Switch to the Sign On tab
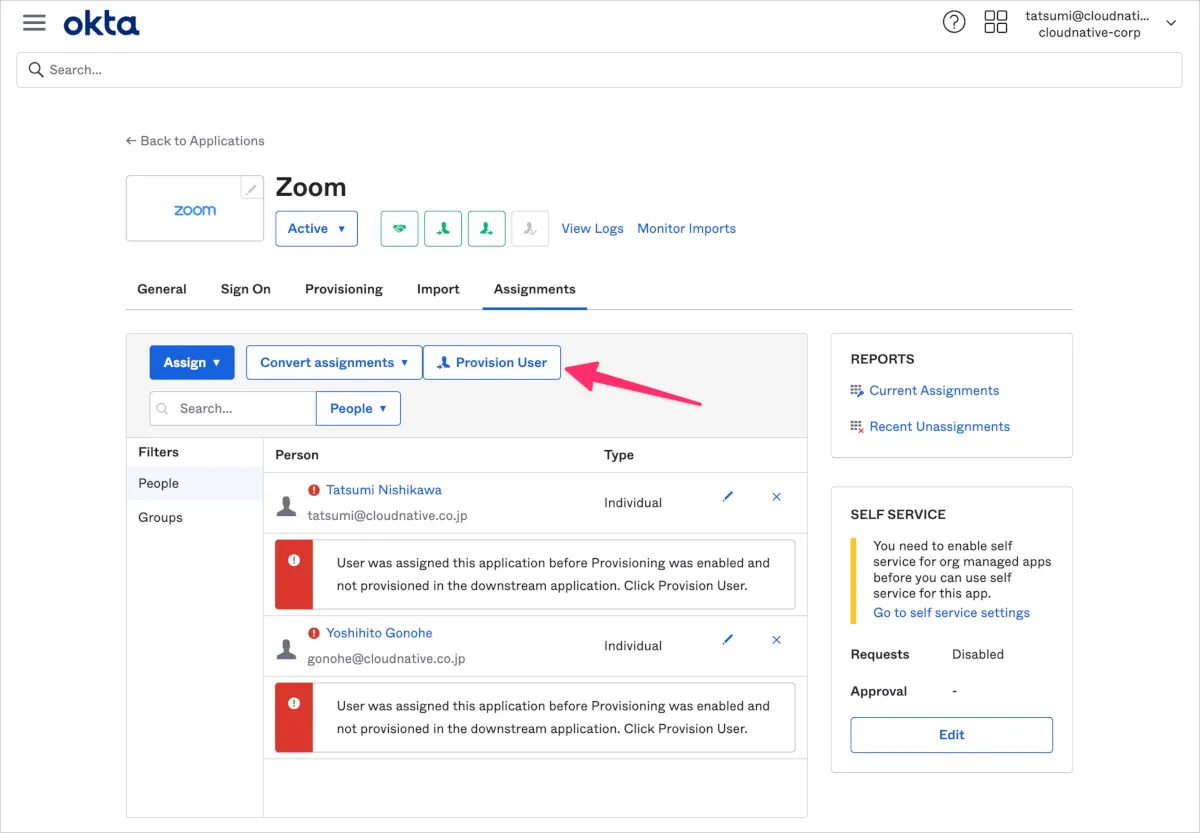 point(245,289)
